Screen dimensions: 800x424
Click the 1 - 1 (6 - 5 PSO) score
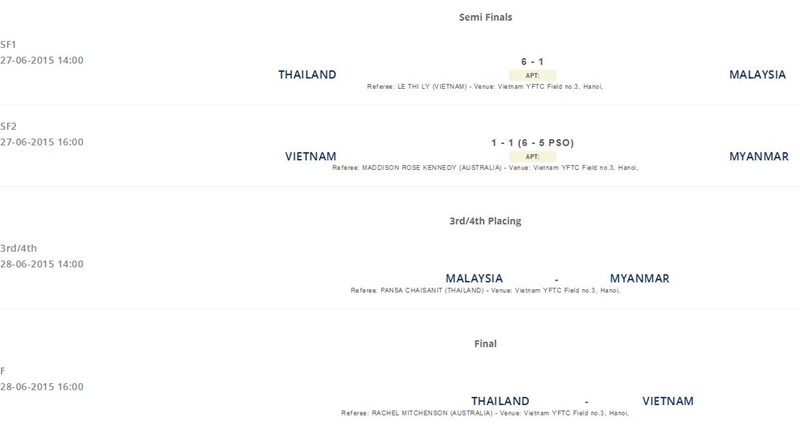point(532,143)
